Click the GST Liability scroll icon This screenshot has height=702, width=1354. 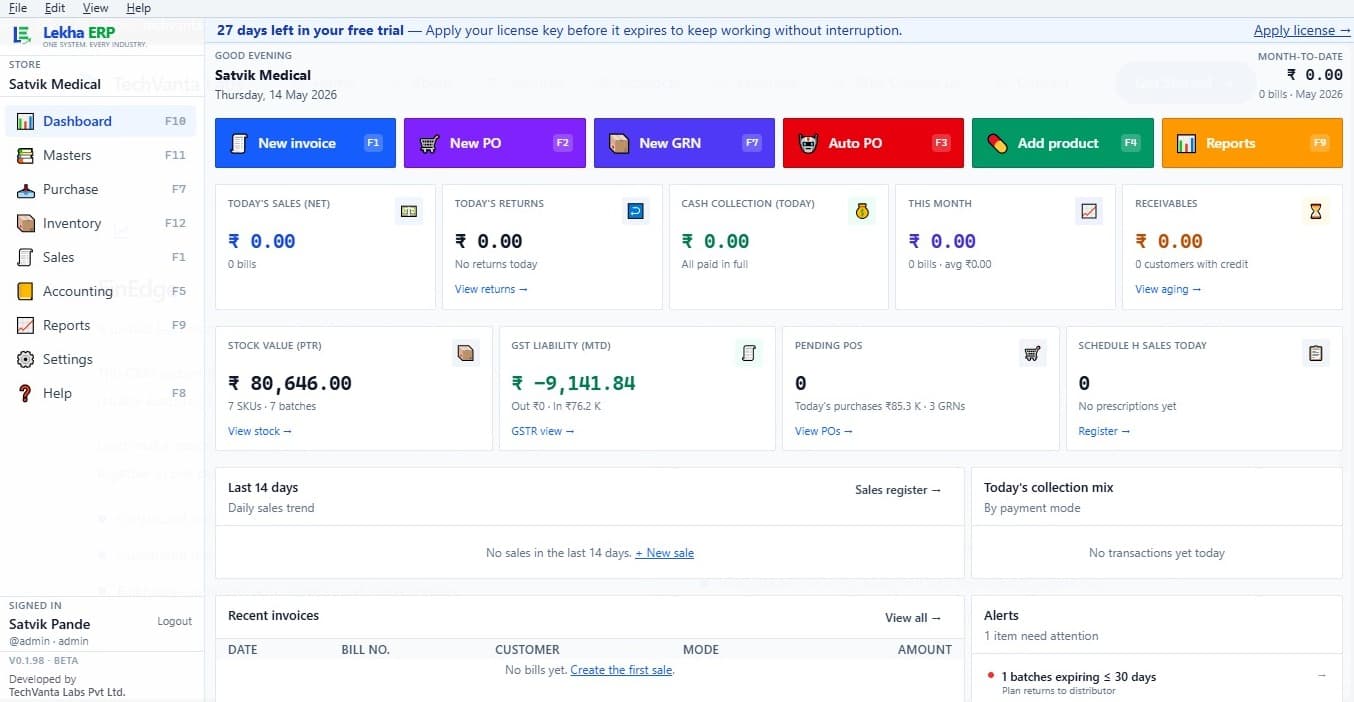point(748,353)
